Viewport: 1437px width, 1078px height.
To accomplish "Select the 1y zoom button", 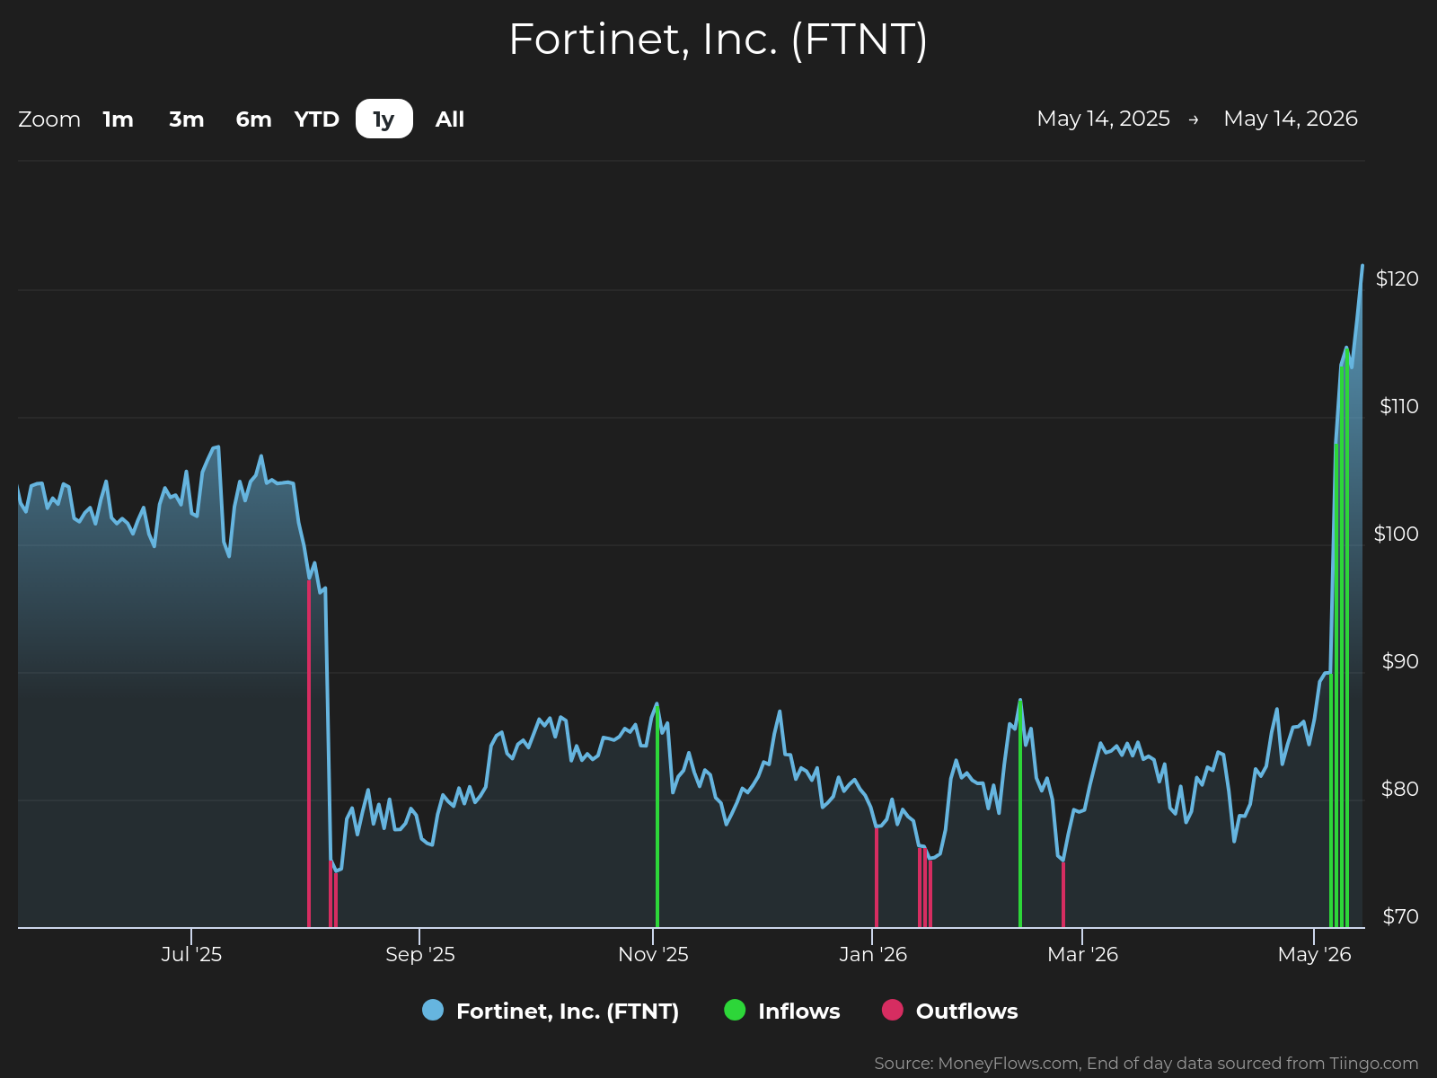I will (384, 119).
